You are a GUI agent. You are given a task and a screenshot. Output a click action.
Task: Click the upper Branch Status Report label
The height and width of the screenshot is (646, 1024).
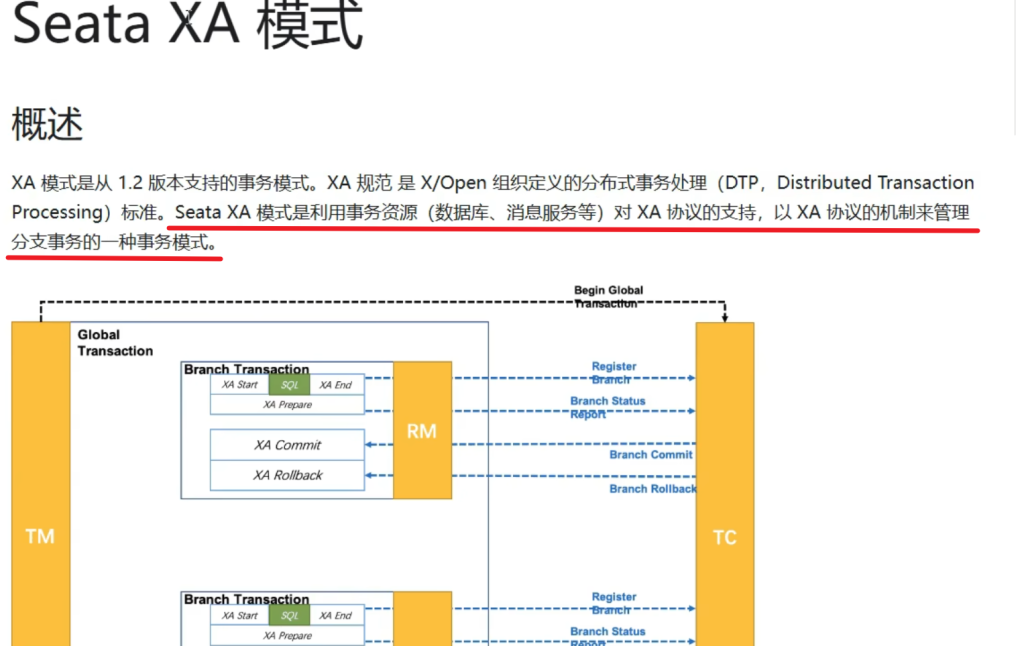coord(607,407)
